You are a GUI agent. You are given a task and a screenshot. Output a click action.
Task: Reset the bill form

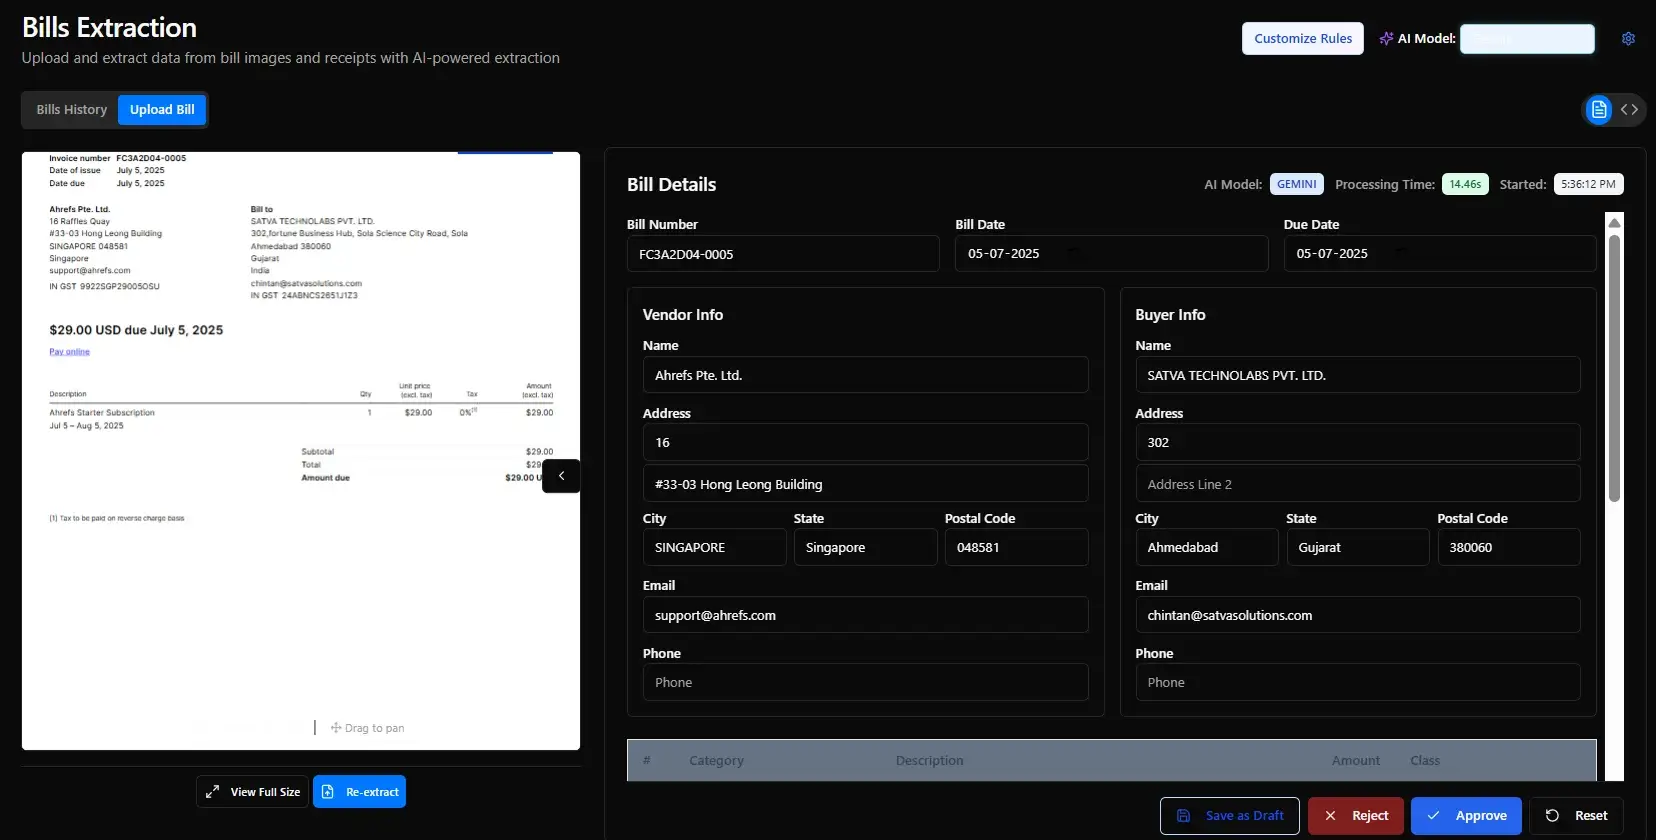pos(1576,816)
